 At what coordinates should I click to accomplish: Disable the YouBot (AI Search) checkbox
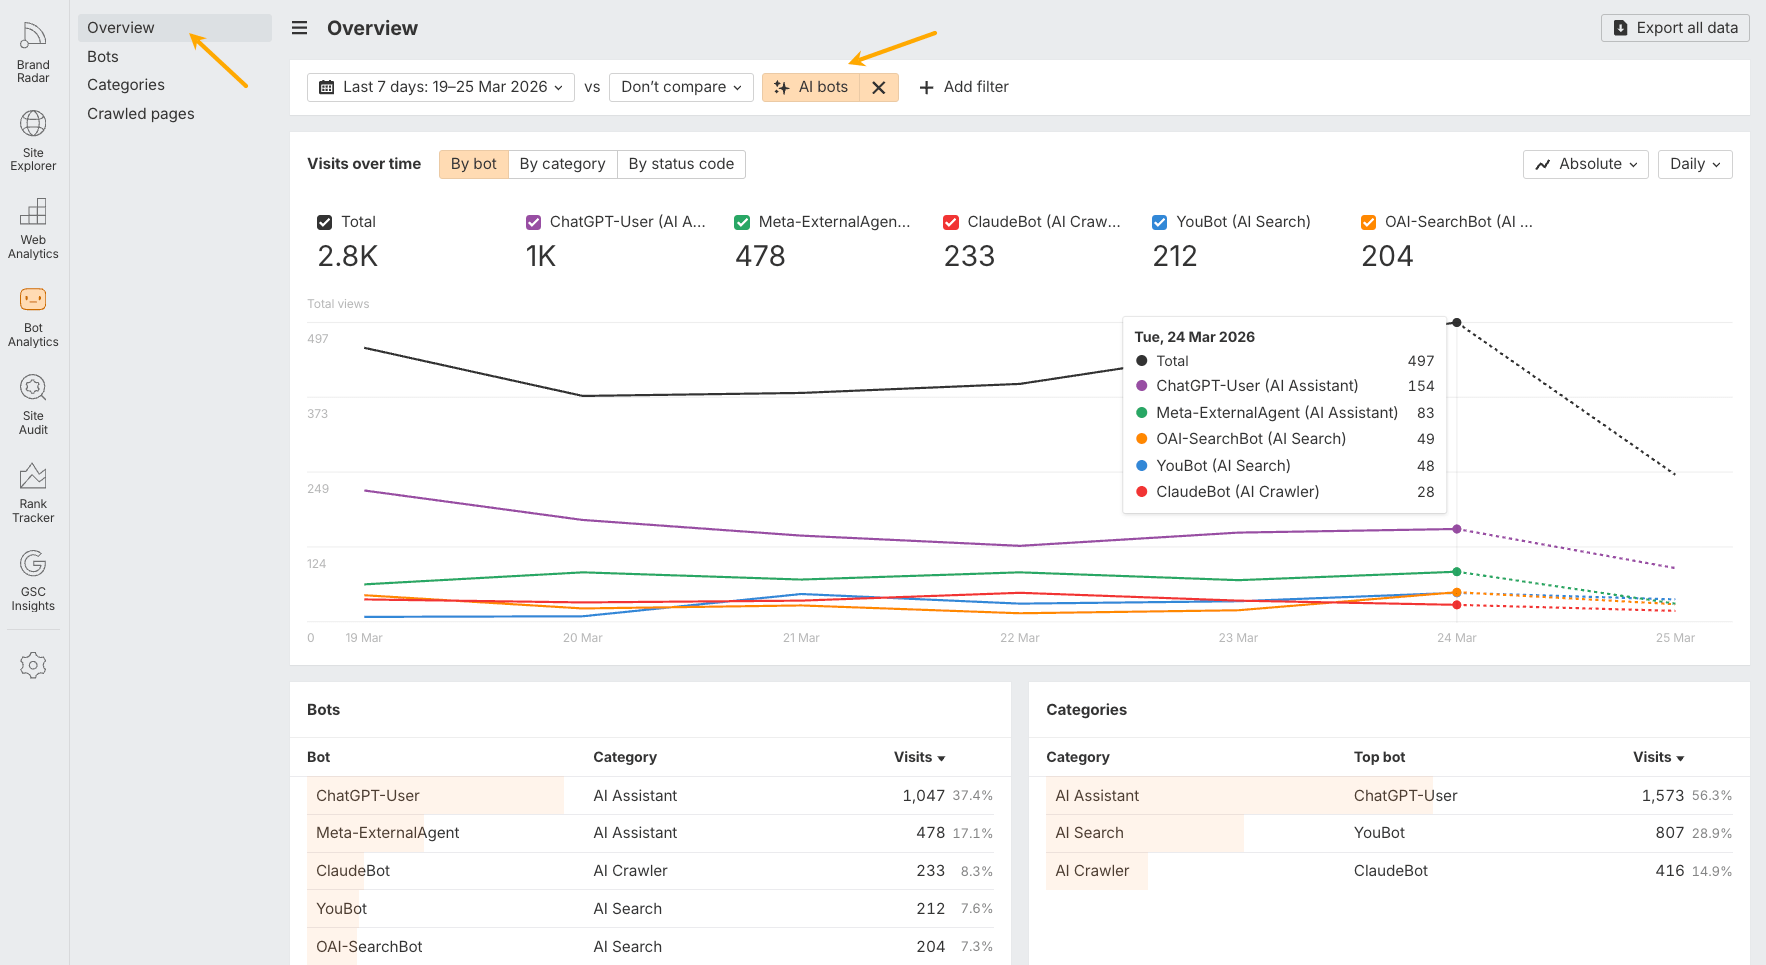(1159, 221)
